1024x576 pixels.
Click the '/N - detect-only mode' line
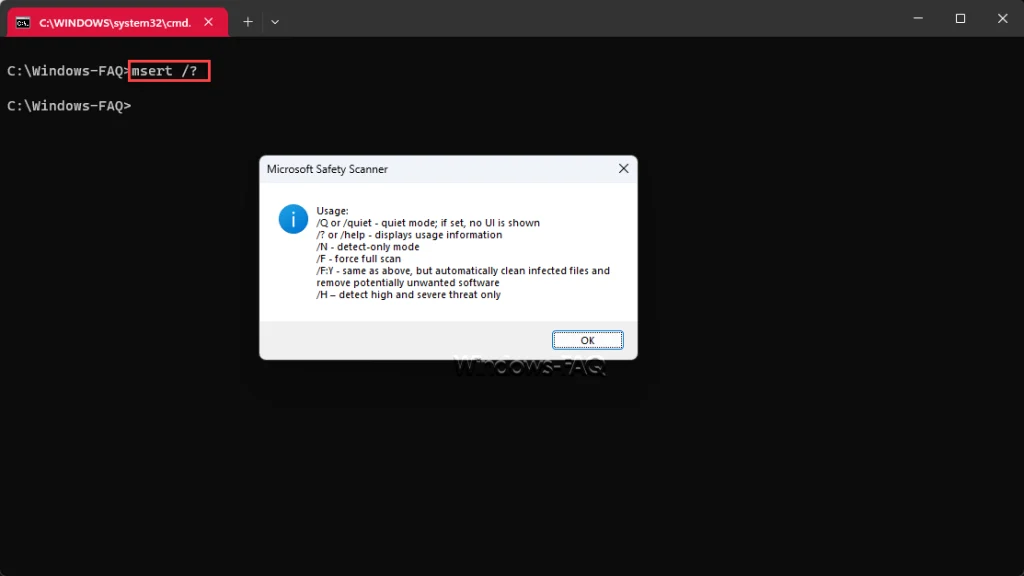click(368, 247)
